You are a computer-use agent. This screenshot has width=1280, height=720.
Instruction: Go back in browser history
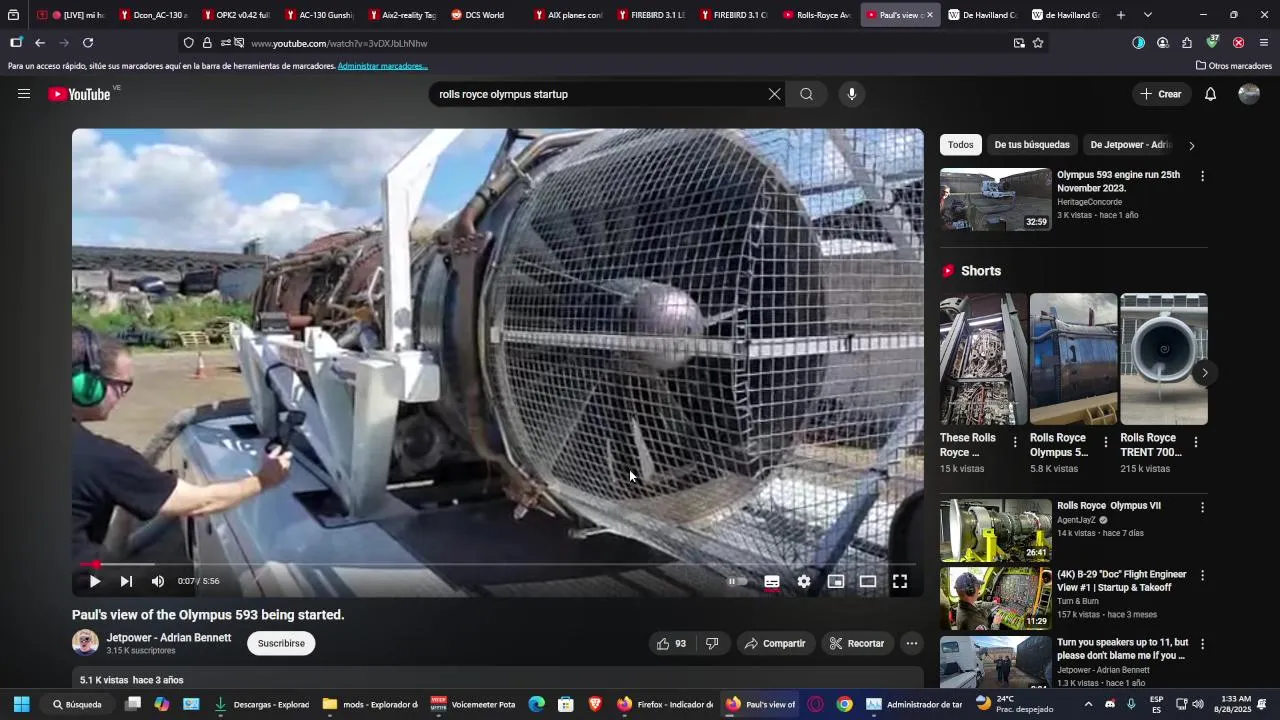point(40,43)
